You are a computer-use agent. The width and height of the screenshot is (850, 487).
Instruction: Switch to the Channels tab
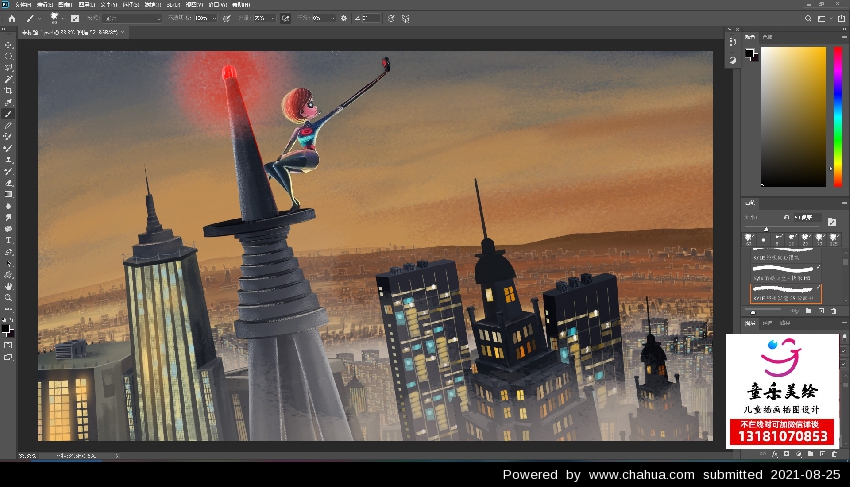click(x=768, y=323)
